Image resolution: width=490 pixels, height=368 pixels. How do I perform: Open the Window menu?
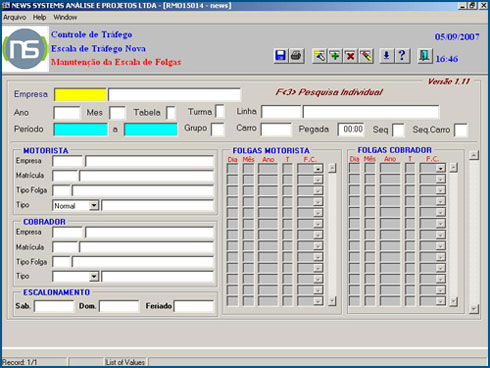pyautogui.click(x=65, y=17)
